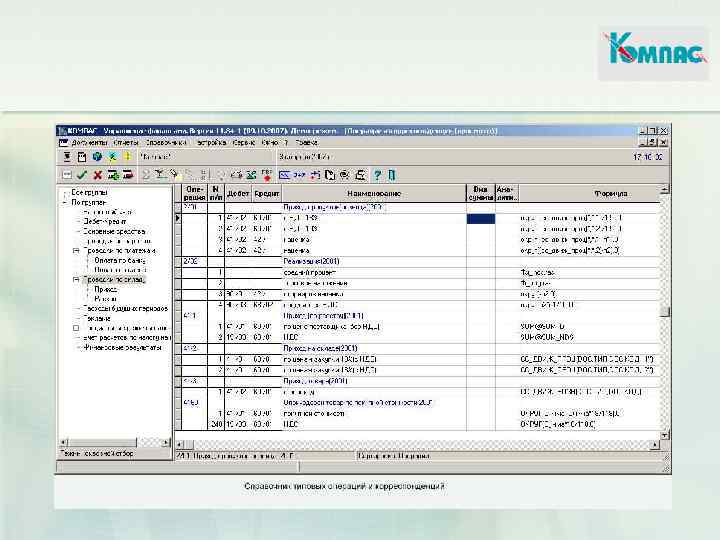The height and width of the screenshot is (540, 720).
Task: Open the Правка menu
Action: click(x=306, y=143)
